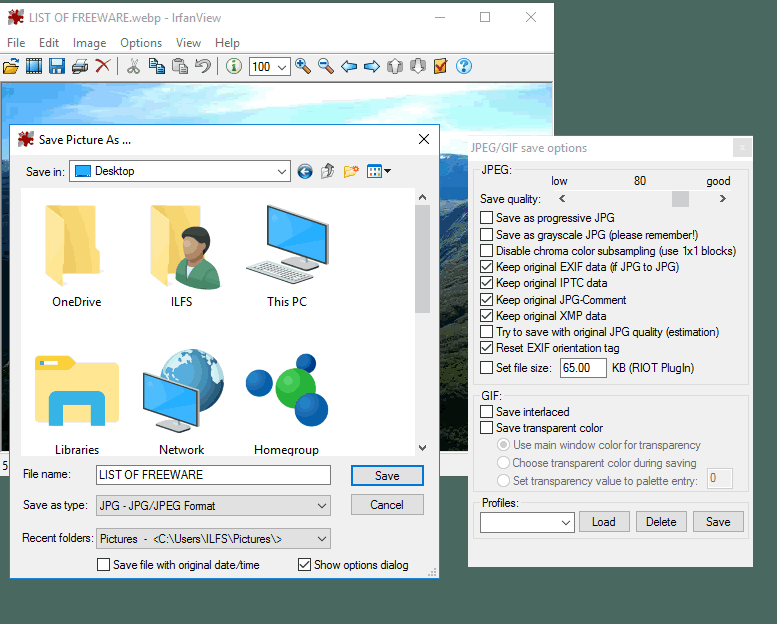Open the Image menu
777x624 pixels.
click(90, 43)
